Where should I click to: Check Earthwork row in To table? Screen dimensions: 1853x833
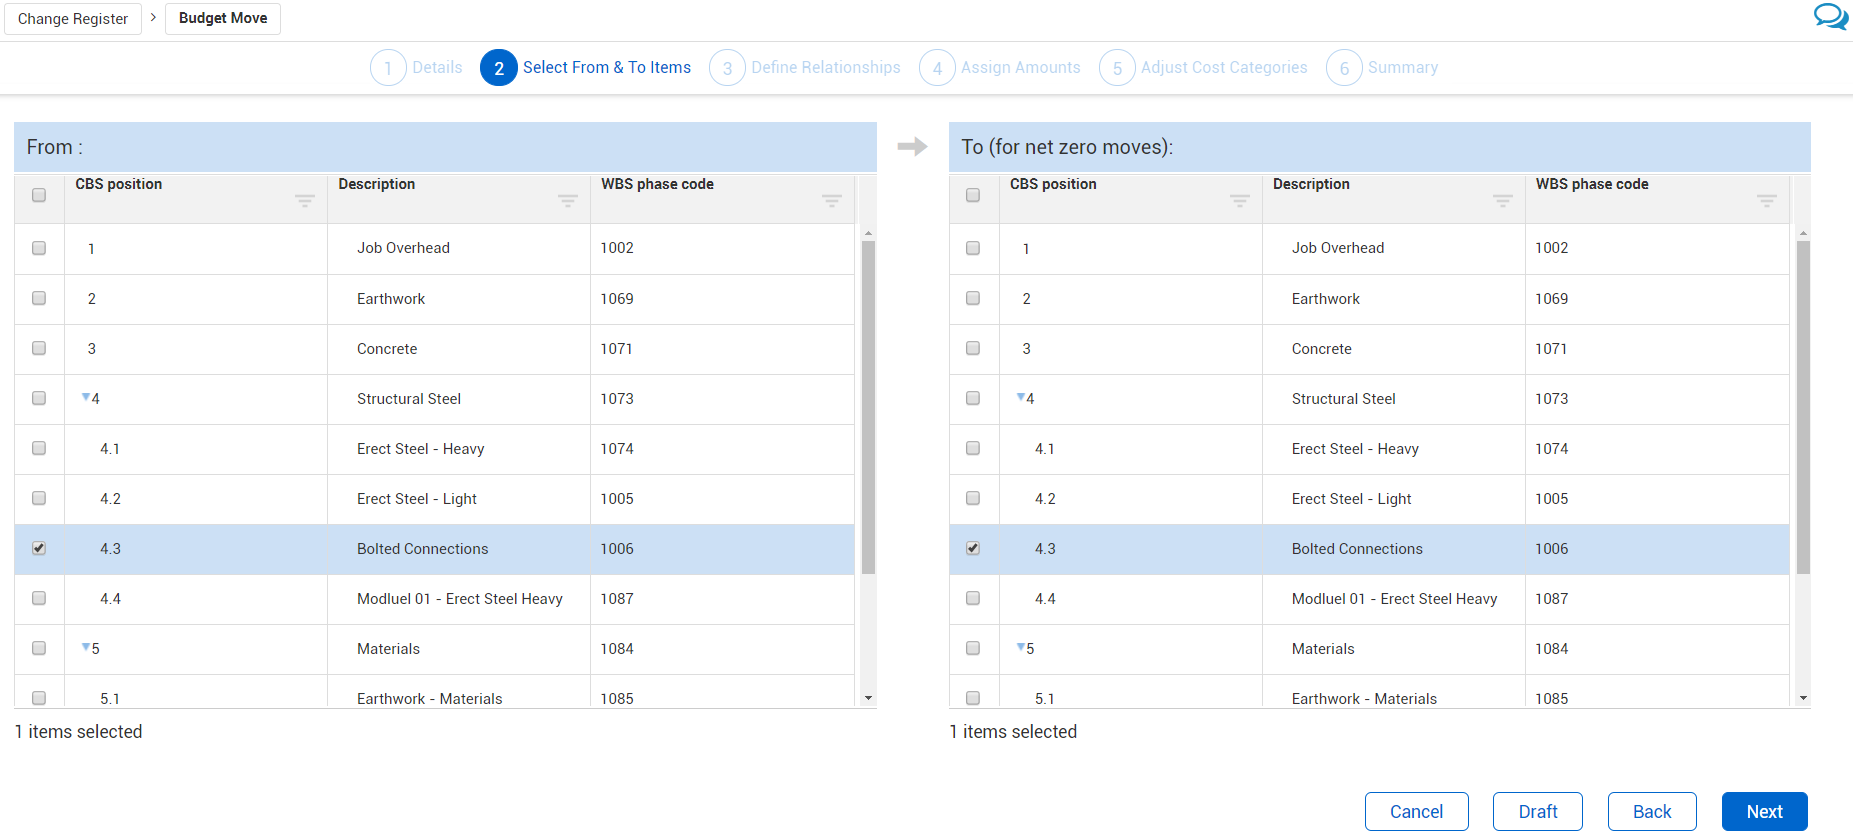[973, 298]
